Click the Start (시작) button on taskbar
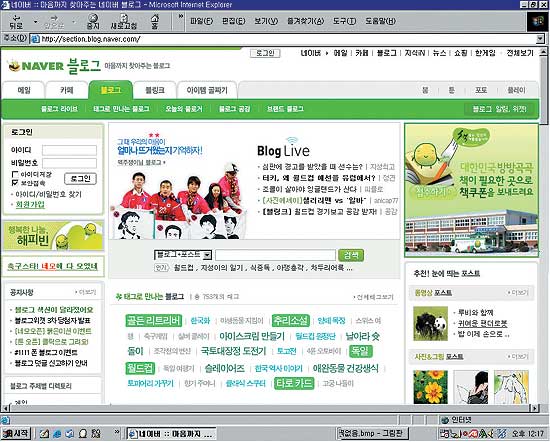550x442 pixels. 16,434
